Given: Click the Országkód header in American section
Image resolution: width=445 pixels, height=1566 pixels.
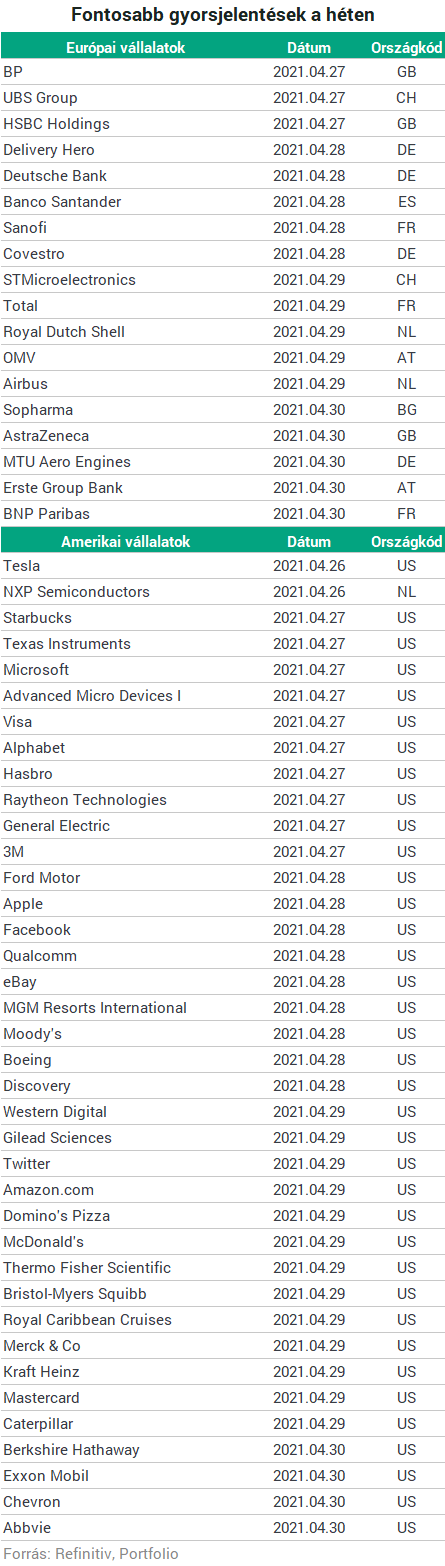Looking at the screenshot, I should 406,541.
